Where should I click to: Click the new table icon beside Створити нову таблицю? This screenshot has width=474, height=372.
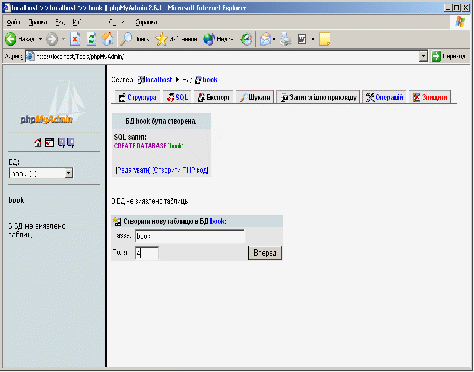(x=117, y=221)
